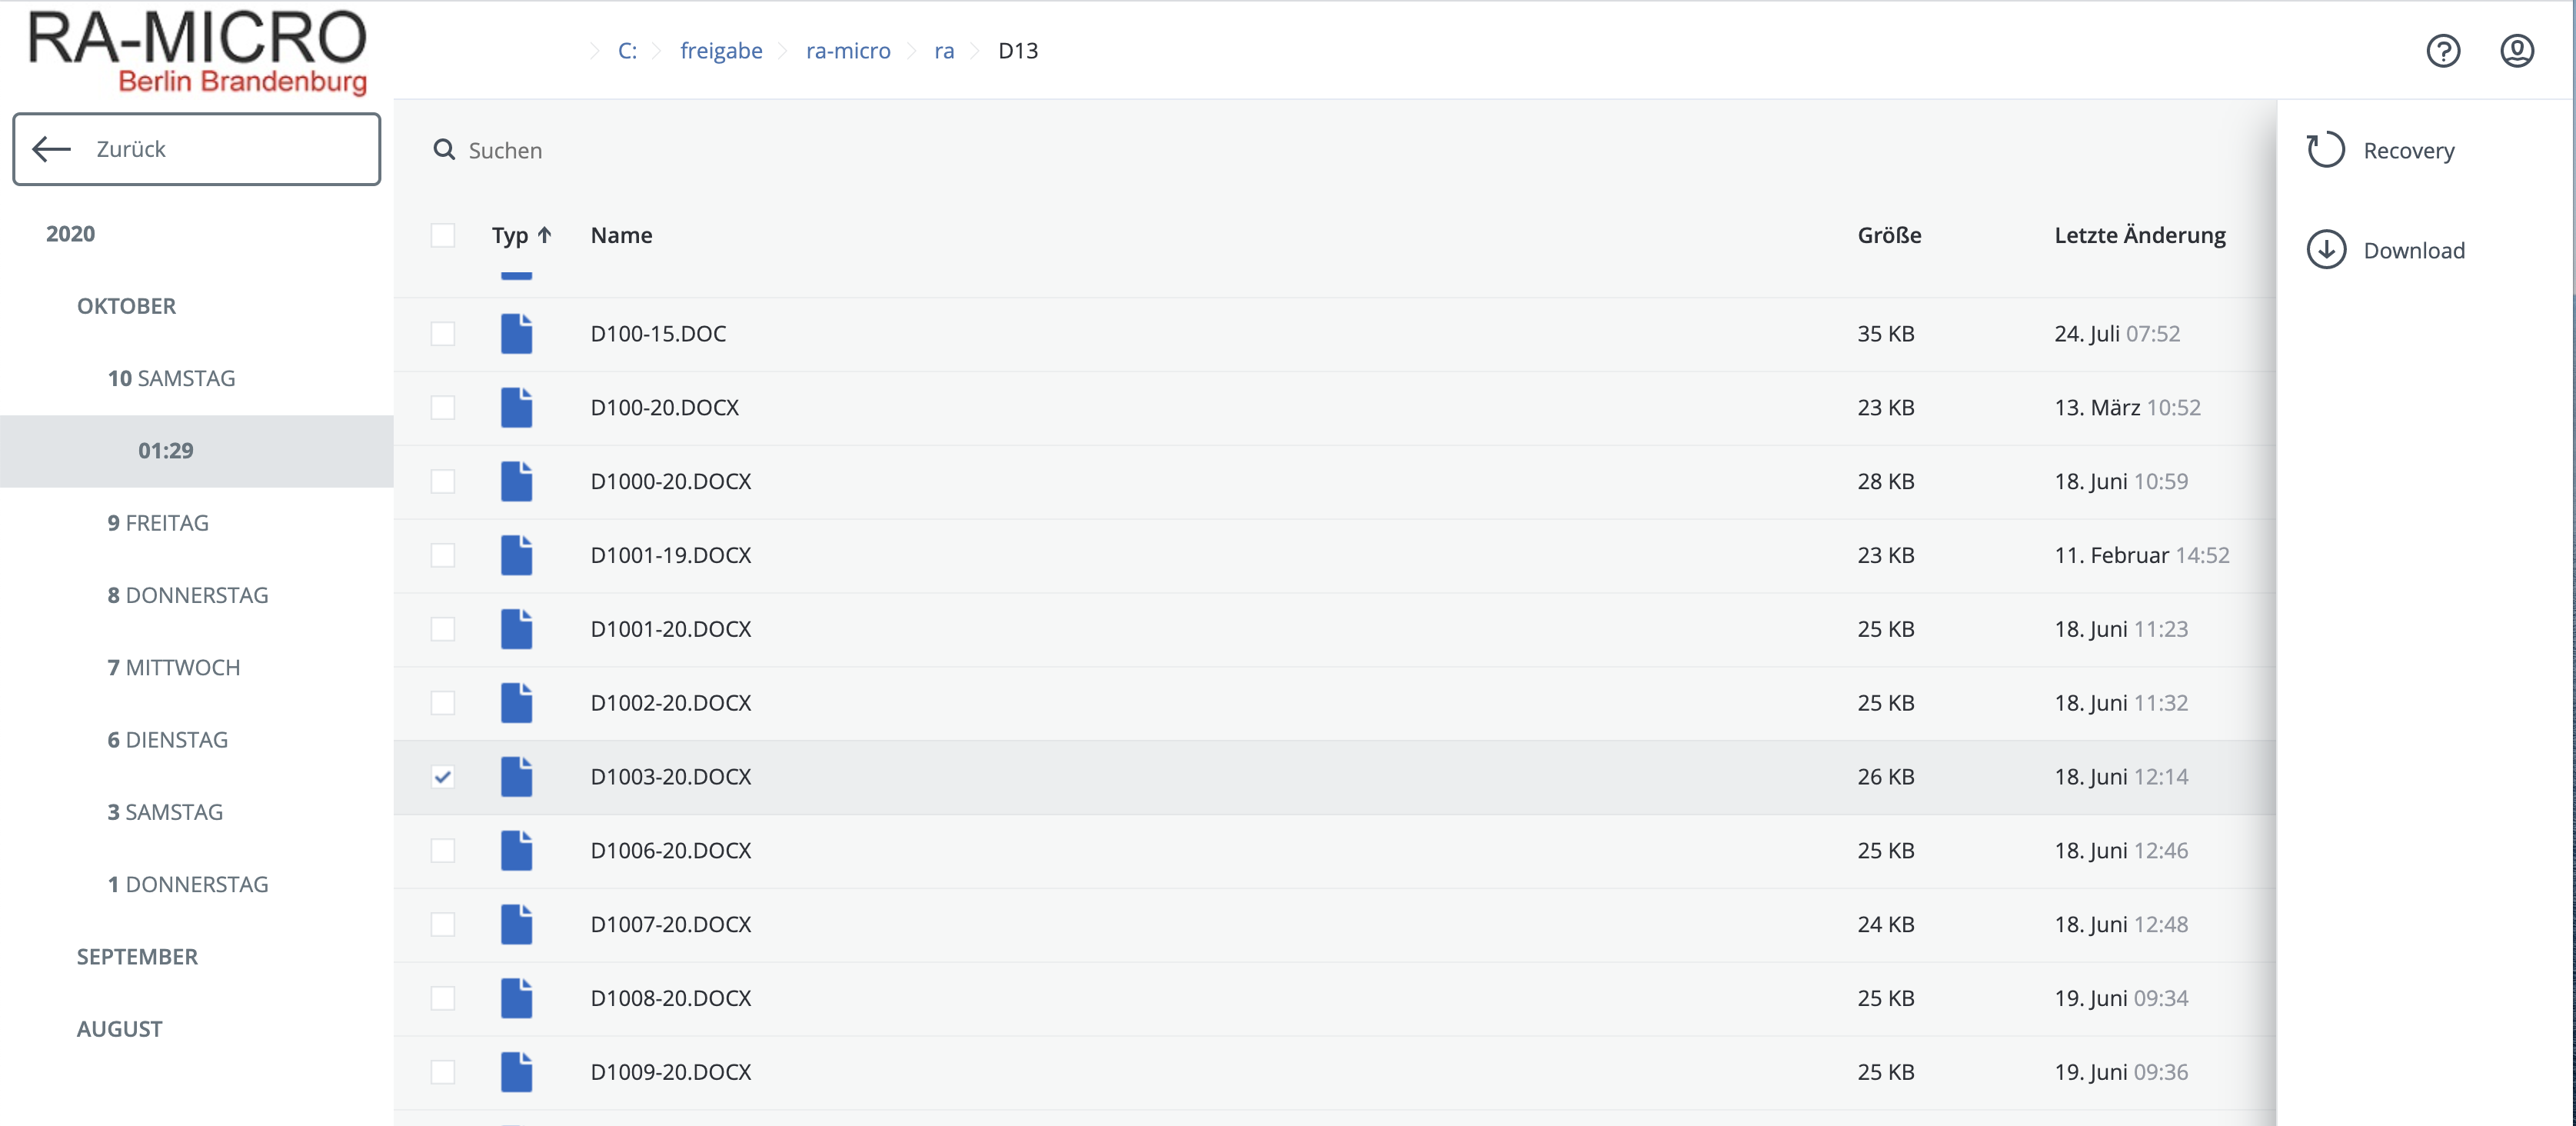
Task: Uncheck the D1003-20.DOCX checkbox
Action: (443, 777)
